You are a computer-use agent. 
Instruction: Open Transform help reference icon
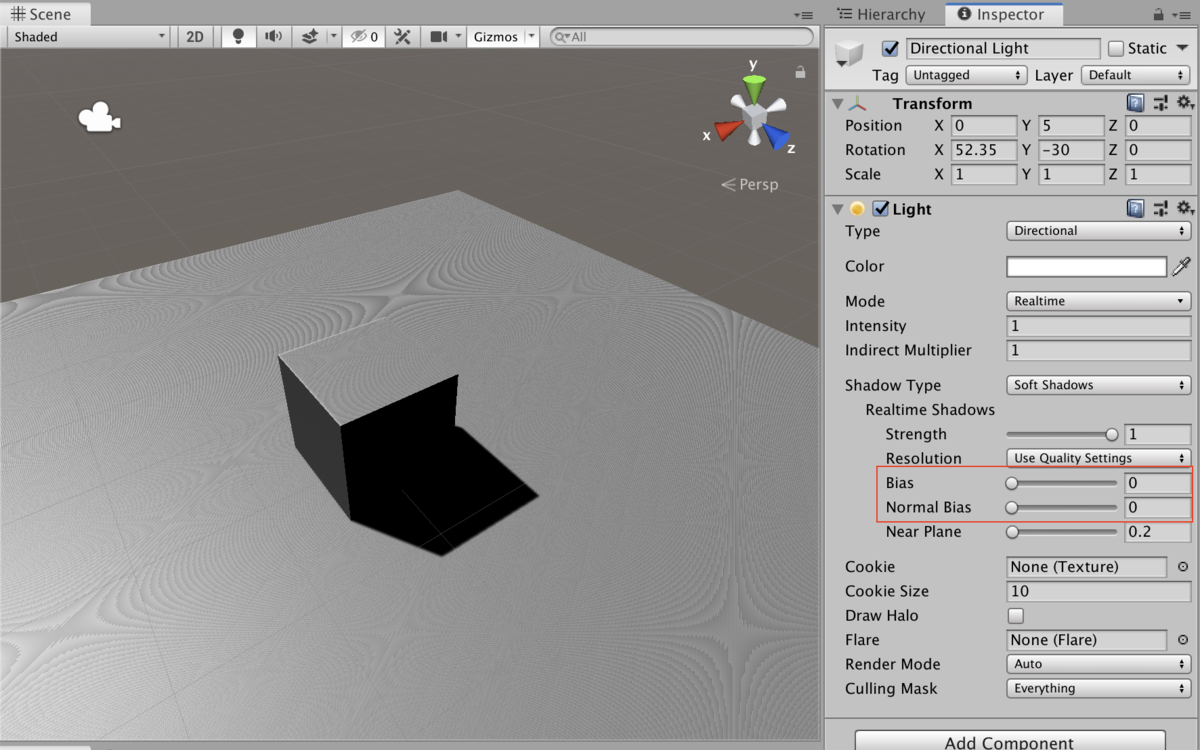pos(1135,103)
